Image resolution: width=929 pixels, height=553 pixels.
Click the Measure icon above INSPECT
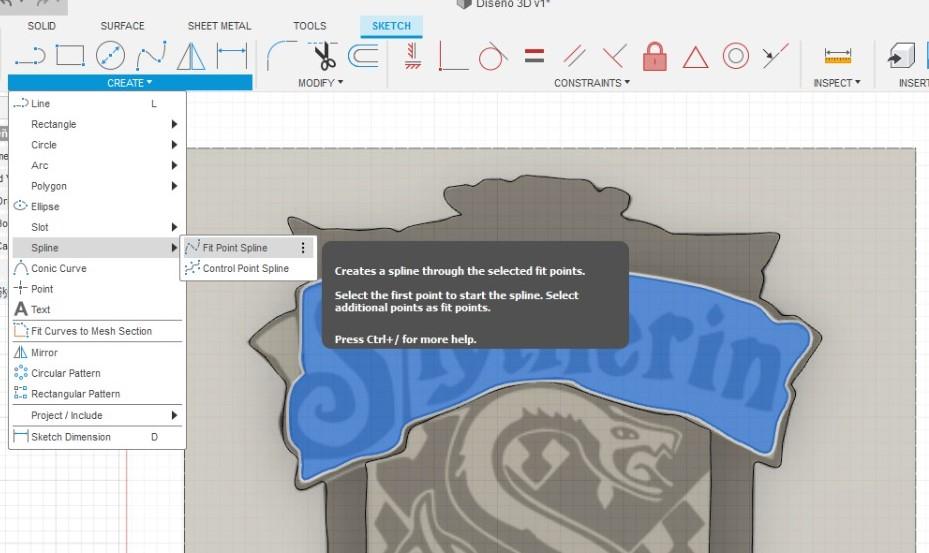tap(838, 56)
